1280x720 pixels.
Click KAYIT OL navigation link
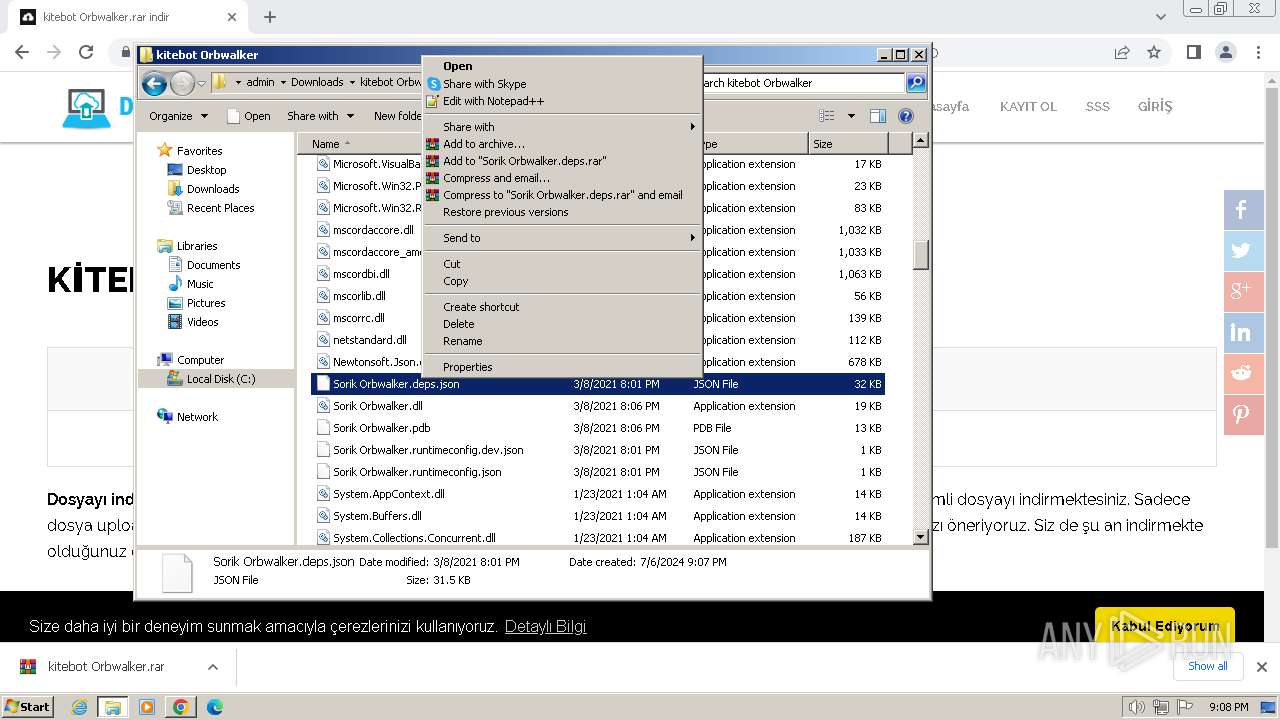click(1028, 106)
